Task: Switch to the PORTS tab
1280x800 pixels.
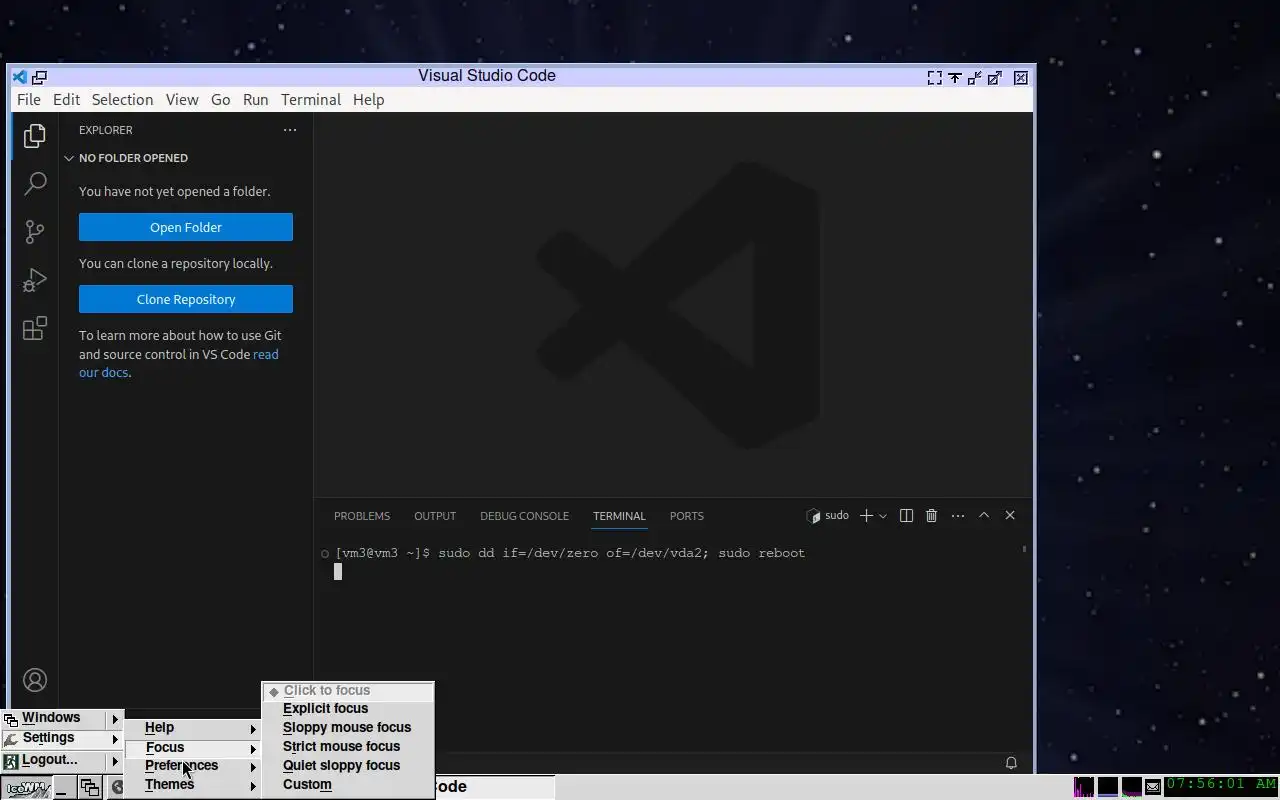Action: 687,516
